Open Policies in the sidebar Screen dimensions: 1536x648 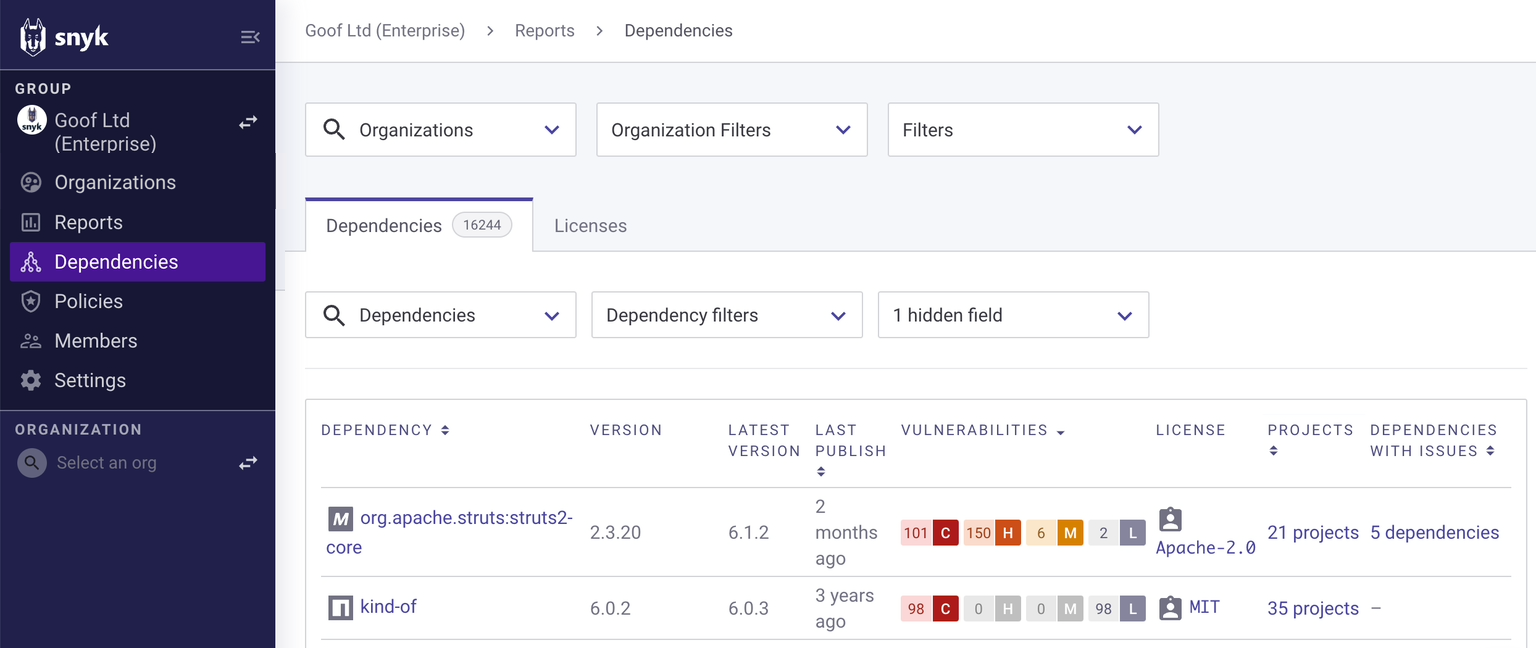pos(88,301)
